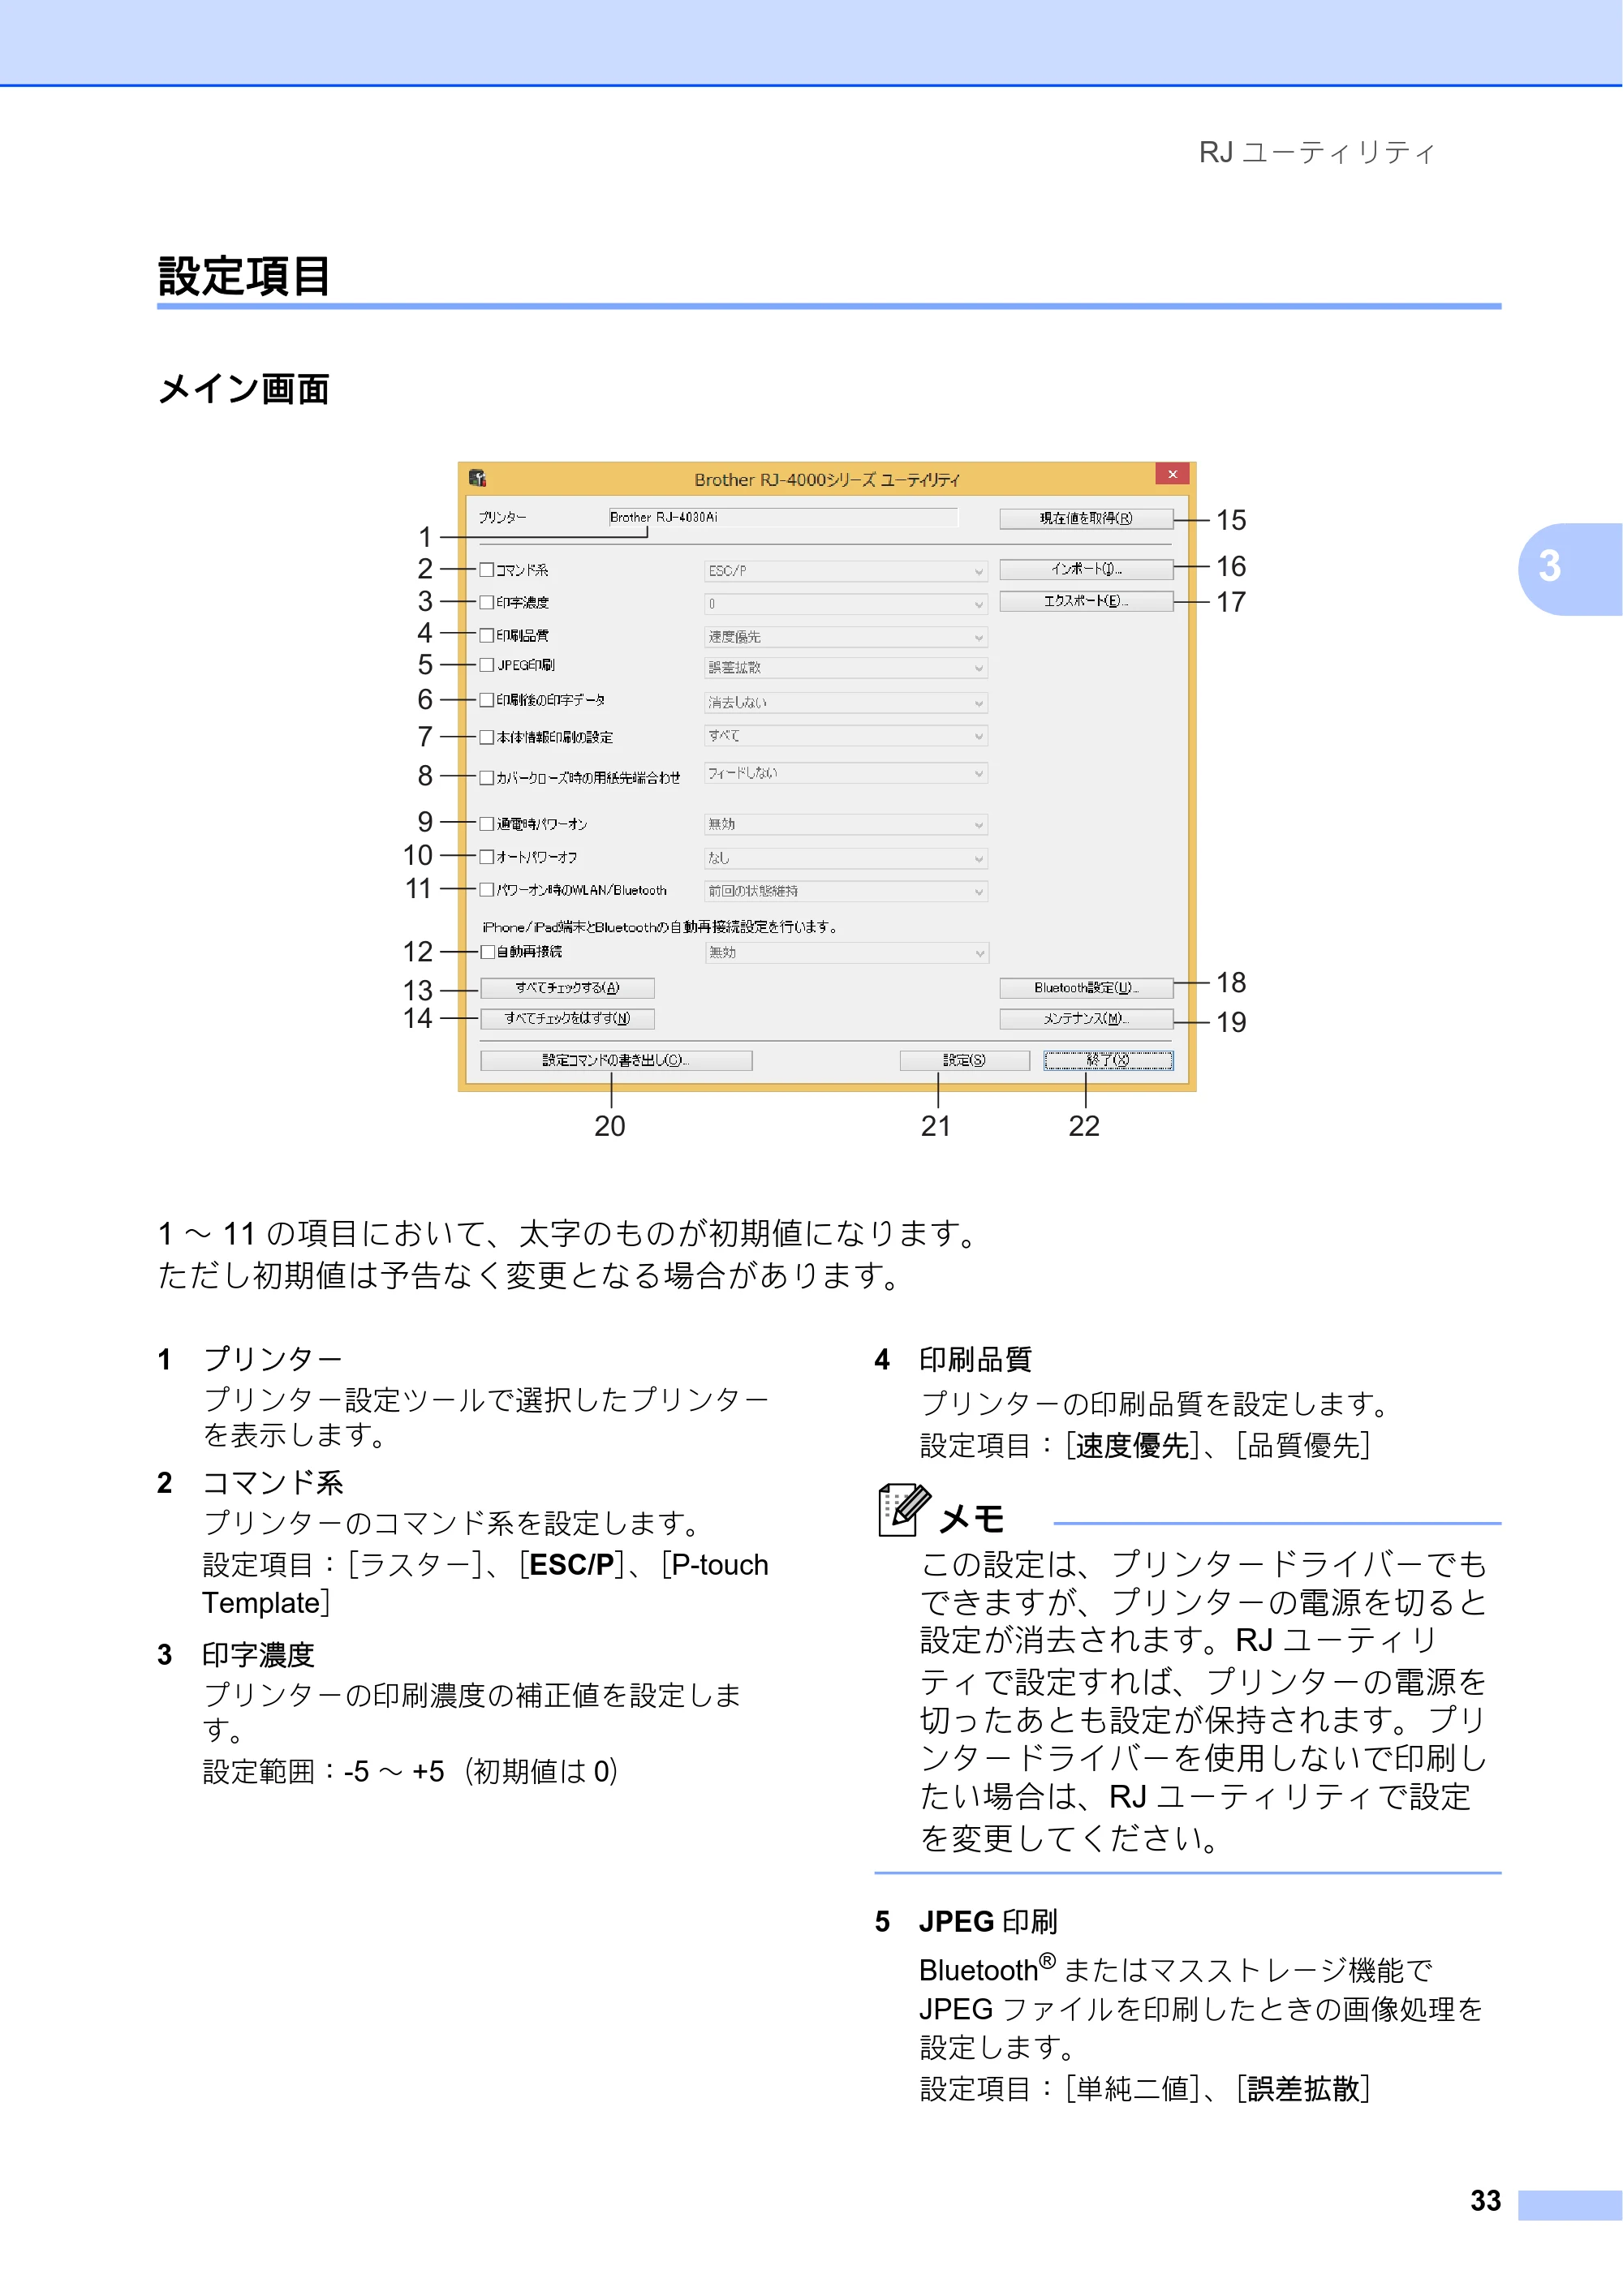
Task: Toggle the JPEG印刷 checkbox
Action: tap(487, 665)
